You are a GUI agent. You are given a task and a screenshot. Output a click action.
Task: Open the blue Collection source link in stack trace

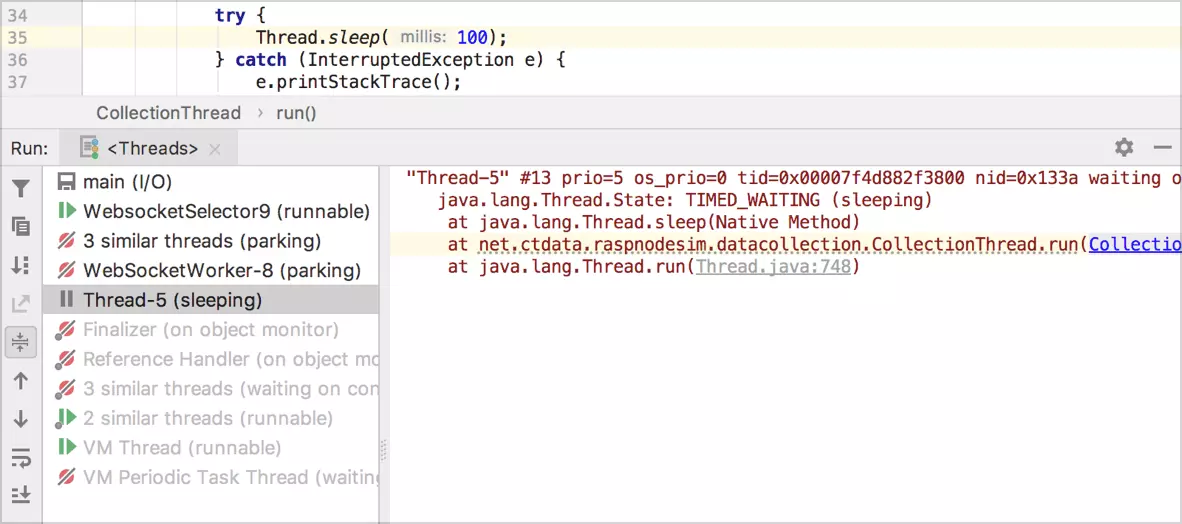(x=1134, y=245)
